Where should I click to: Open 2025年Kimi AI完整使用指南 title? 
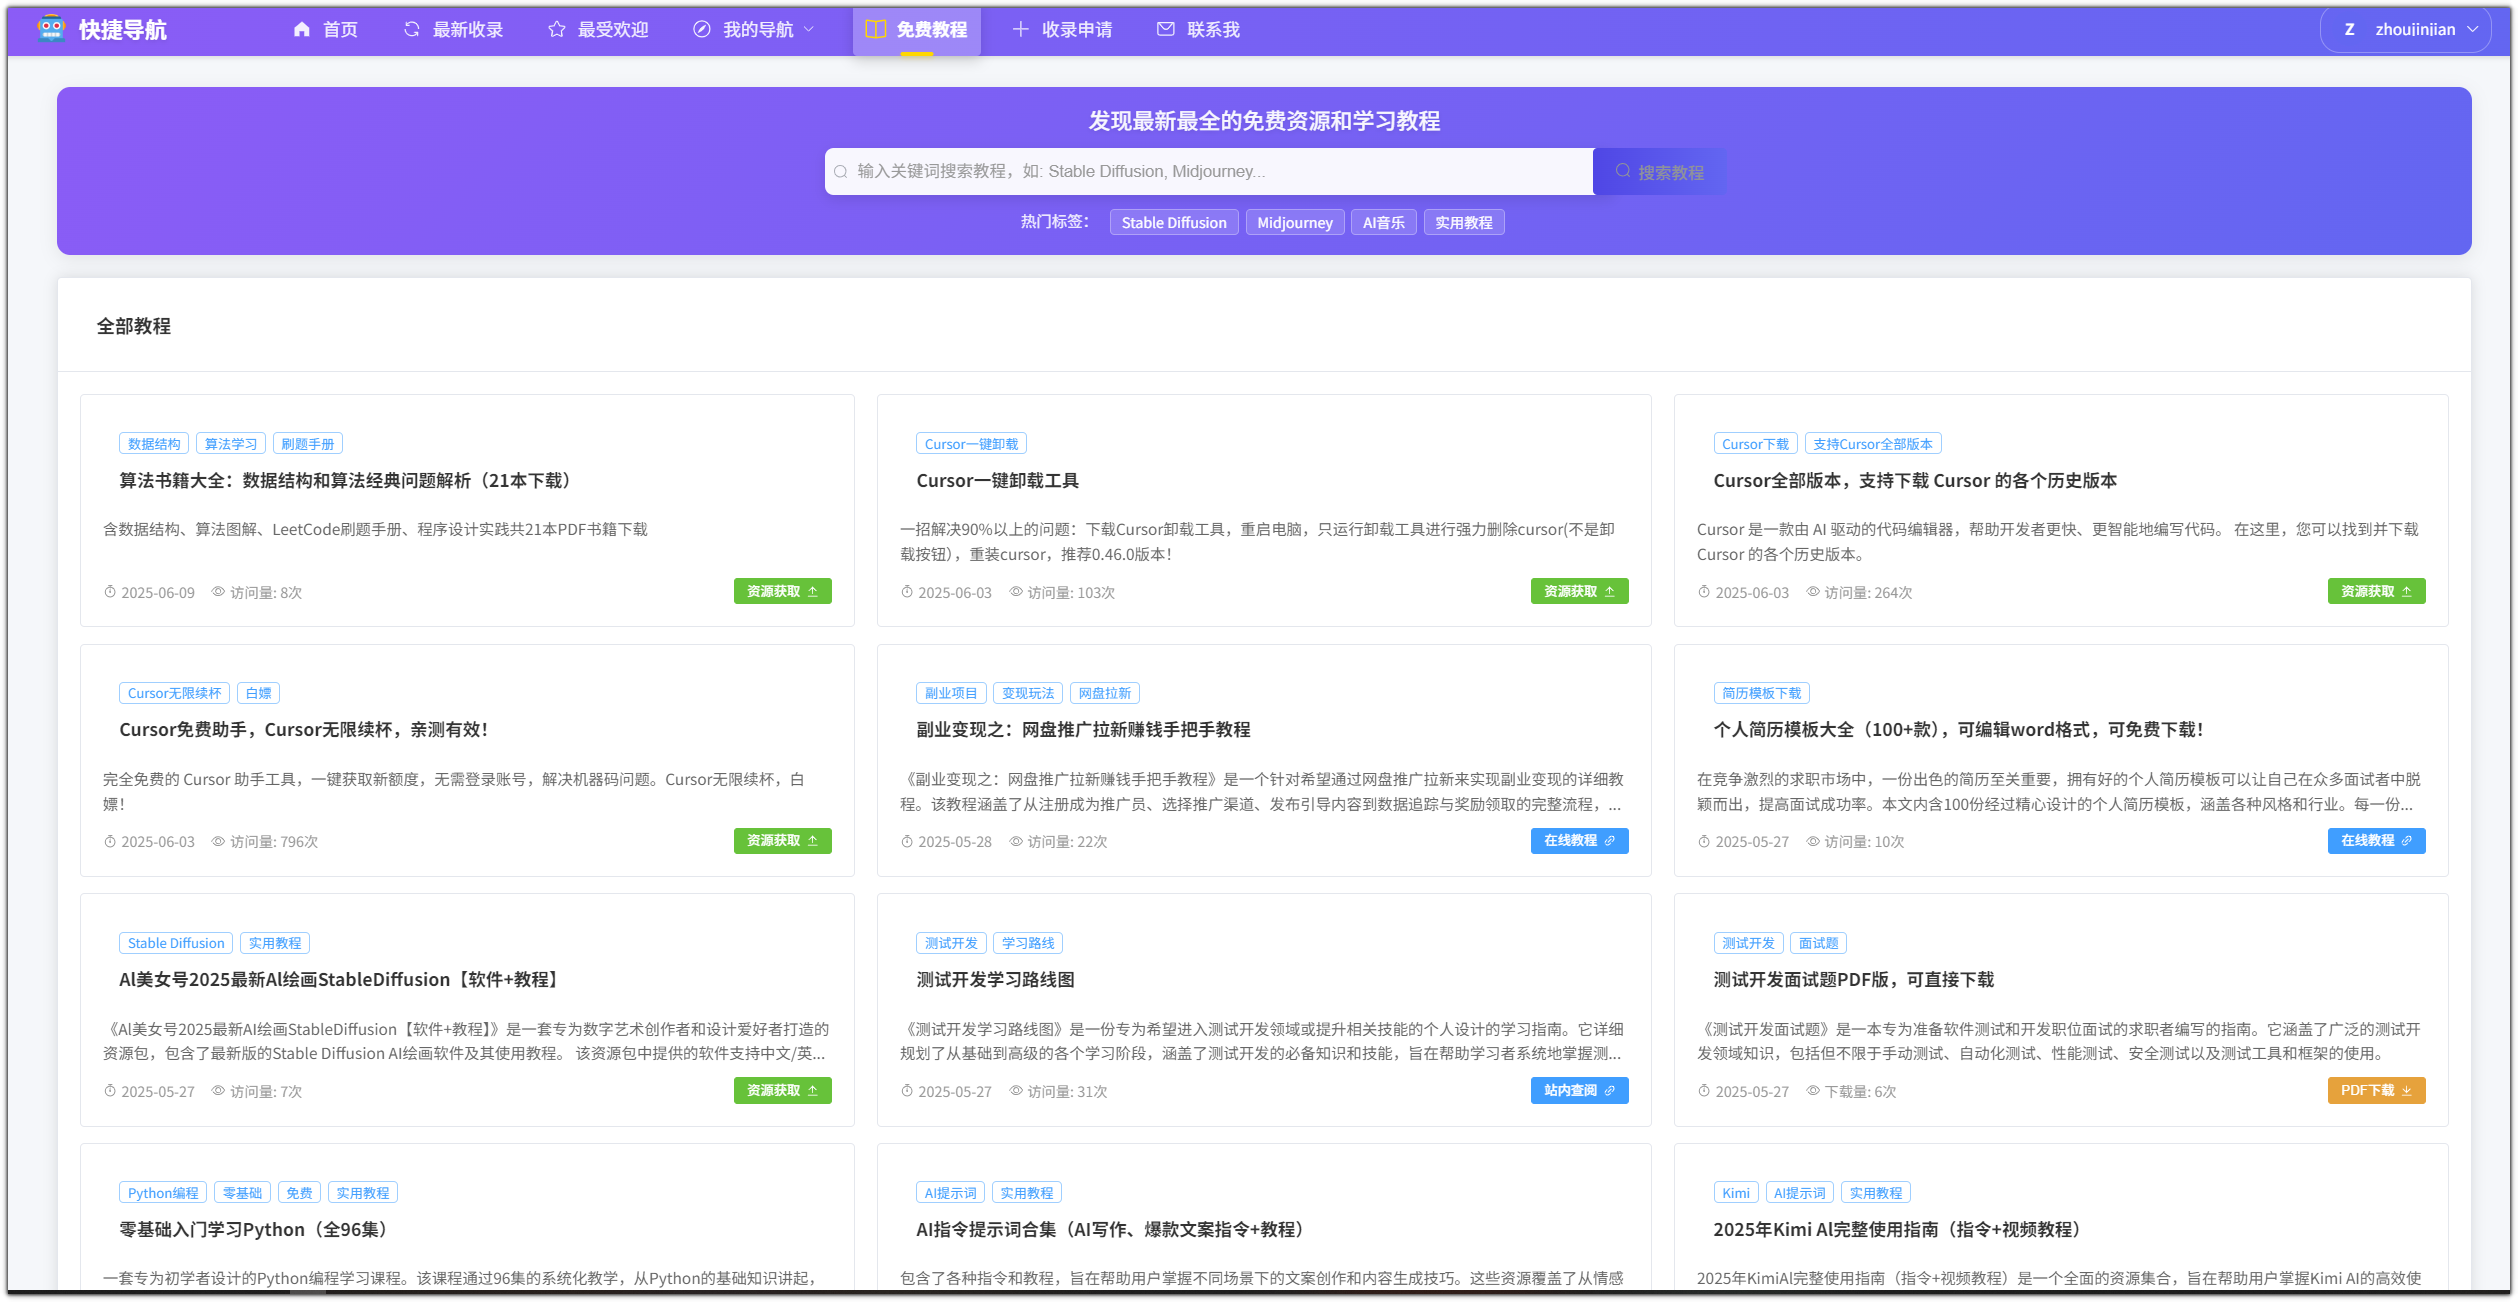1900,1230
